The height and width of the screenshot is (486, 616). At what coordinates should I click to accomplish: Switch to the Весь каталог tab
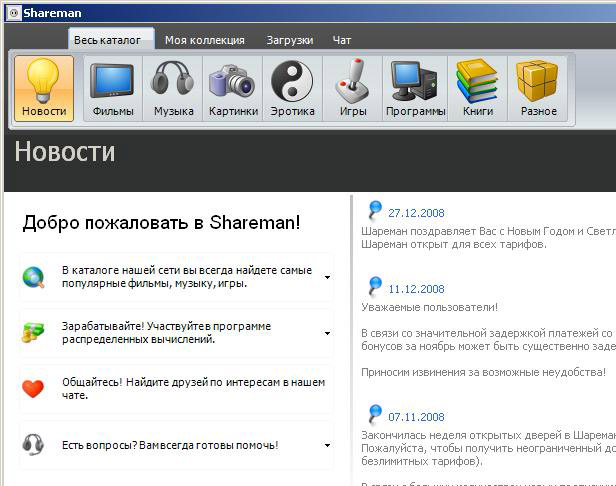pyautogui.click(x=111, y=39)
